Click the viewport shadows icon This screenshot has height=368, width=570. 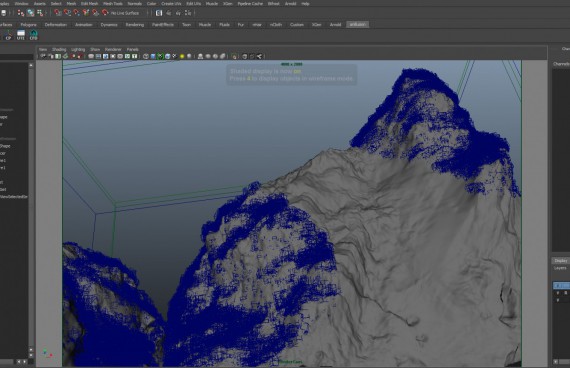pyautogui.click(x=189, y=56)
